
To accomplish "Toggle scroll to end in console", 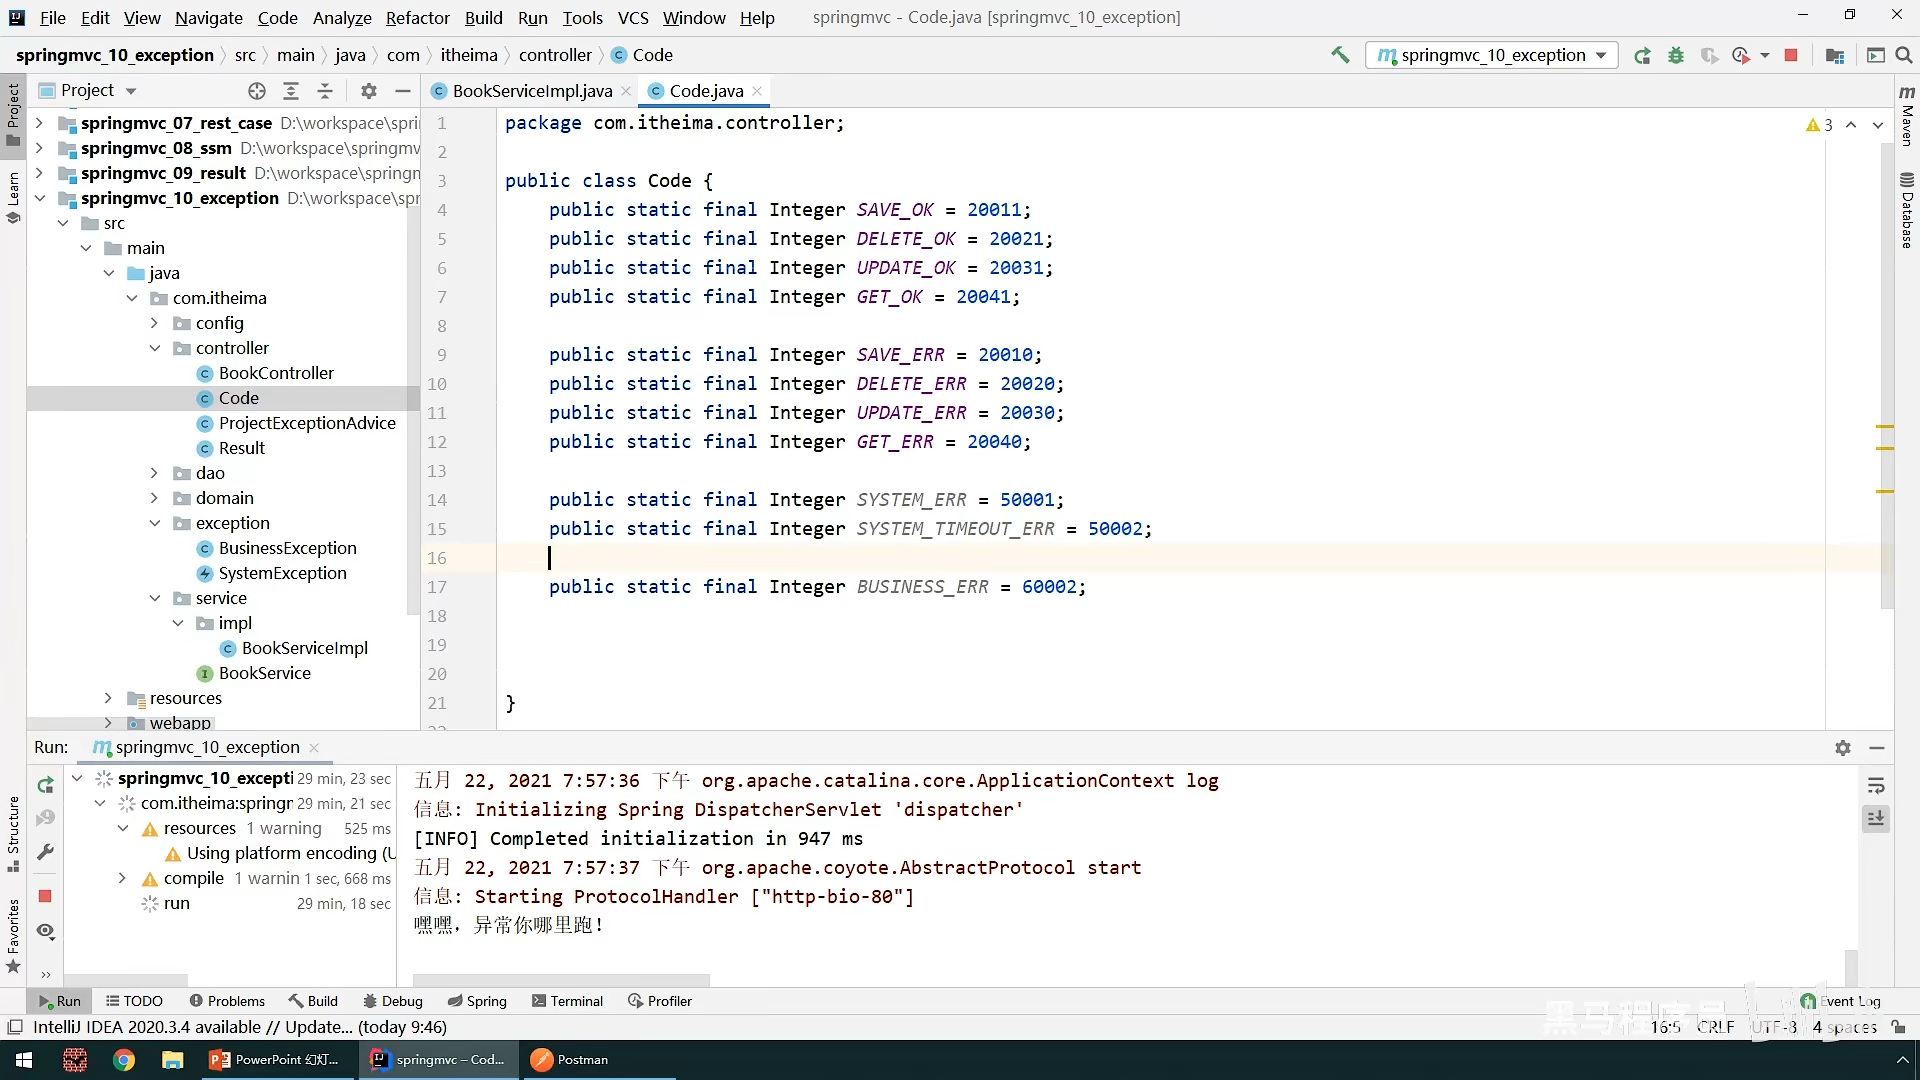I will pyautogui.click(x=1876, y=819).
